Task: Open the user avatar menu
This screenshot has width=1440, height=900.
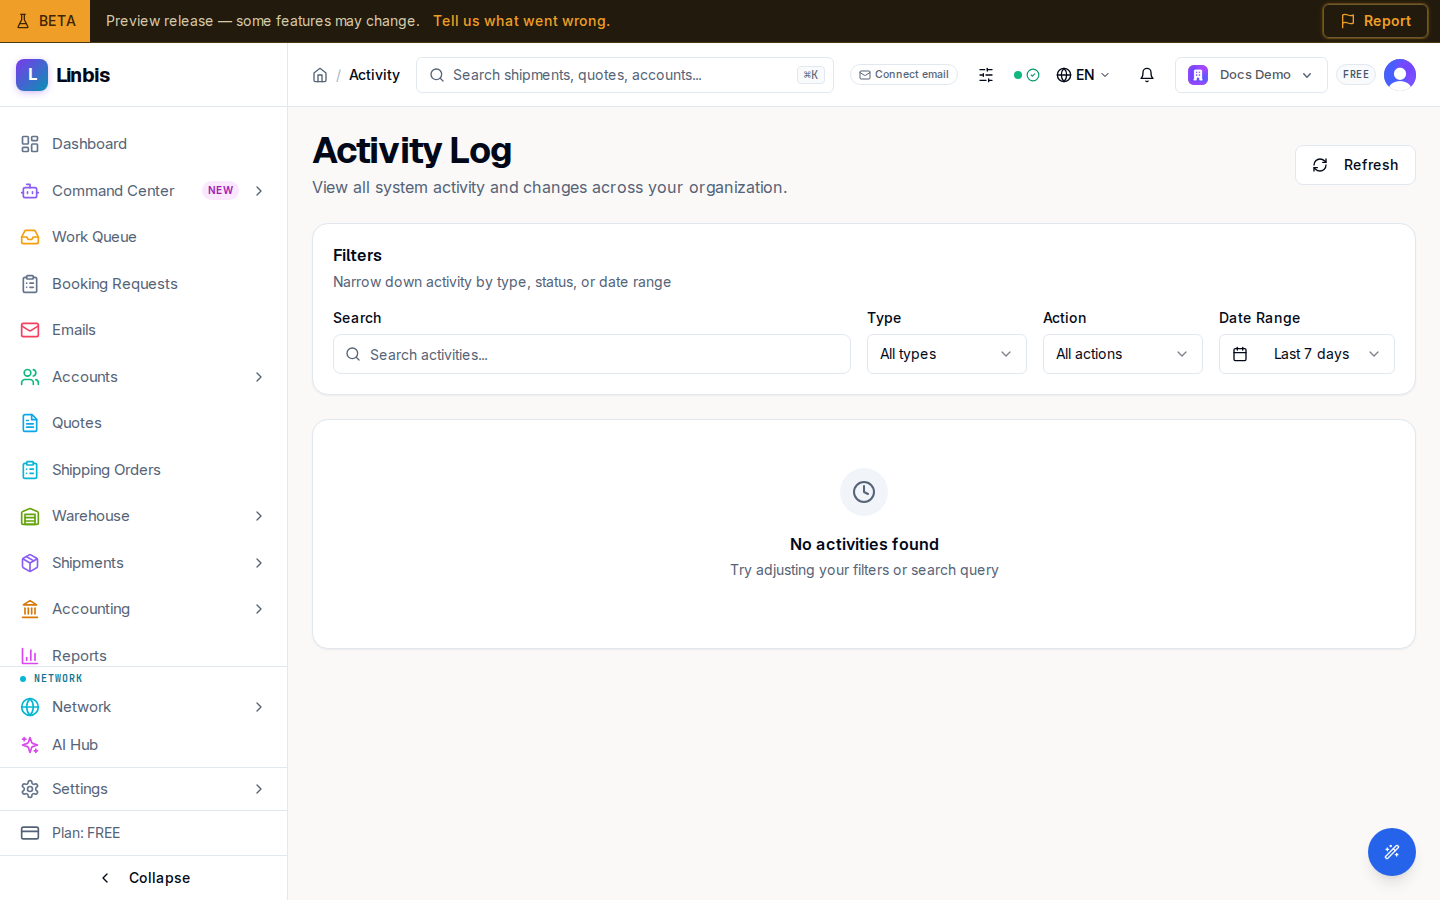Action: coord(1400,75)
